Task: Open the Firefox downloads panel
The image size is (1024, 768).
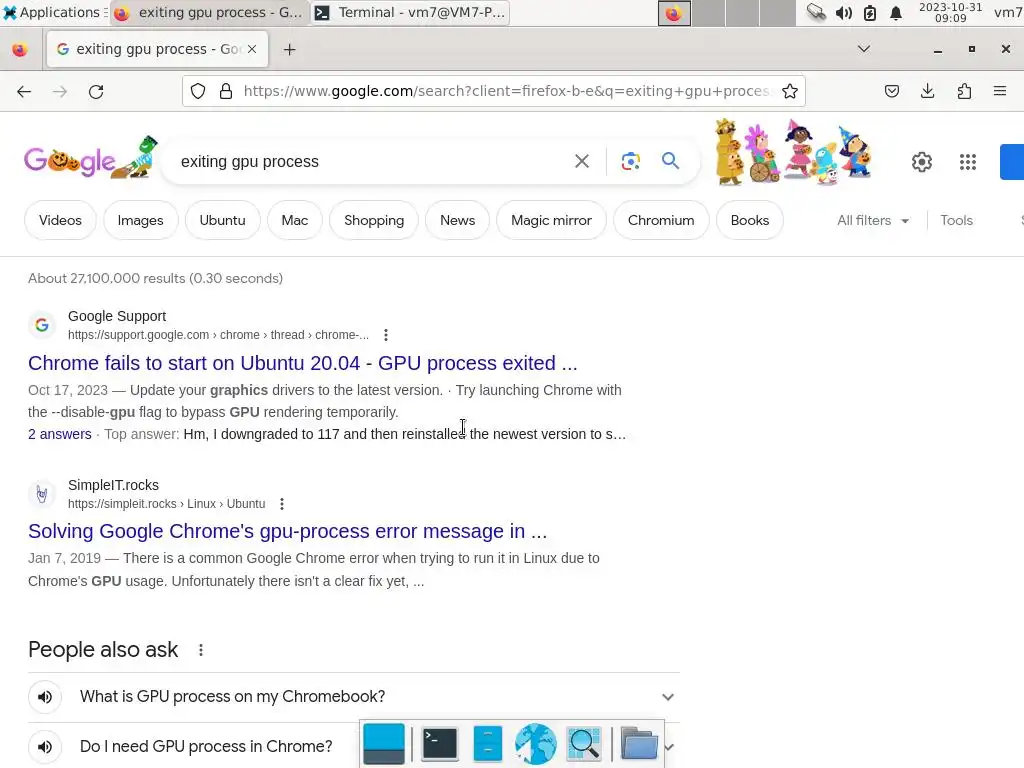Action: click(x=927, y=91)
